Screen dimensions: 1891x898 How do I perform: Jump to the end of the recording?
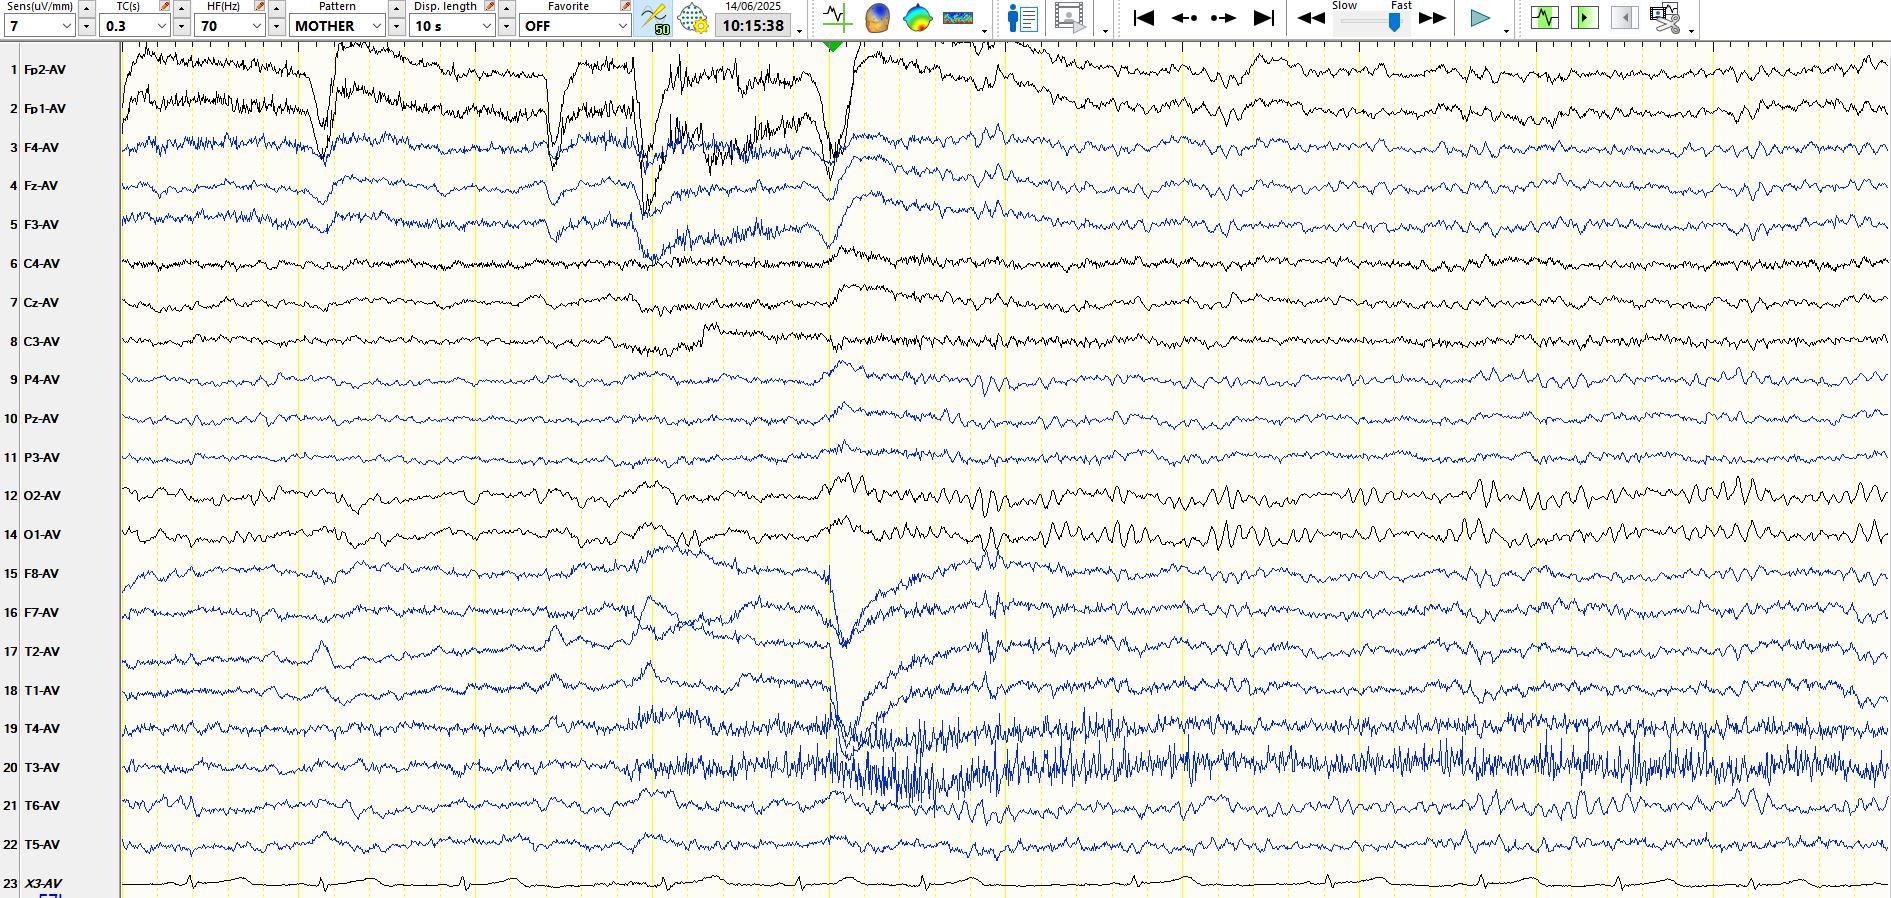click(1264, 18)
